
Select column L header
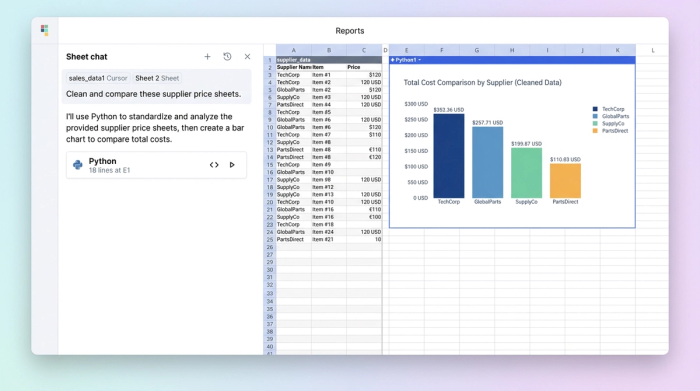tap(653, 50)
